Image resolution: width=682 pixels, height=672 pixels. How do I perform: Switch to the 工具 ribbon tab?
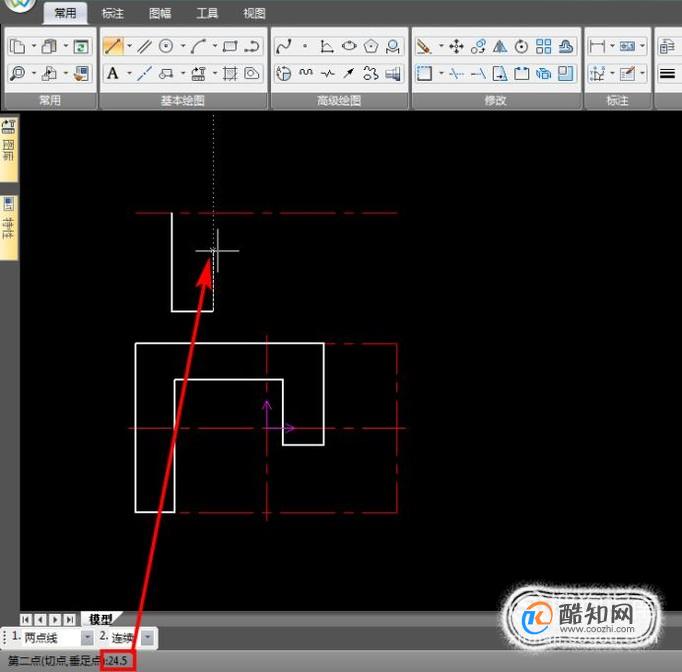click(207, 13)
